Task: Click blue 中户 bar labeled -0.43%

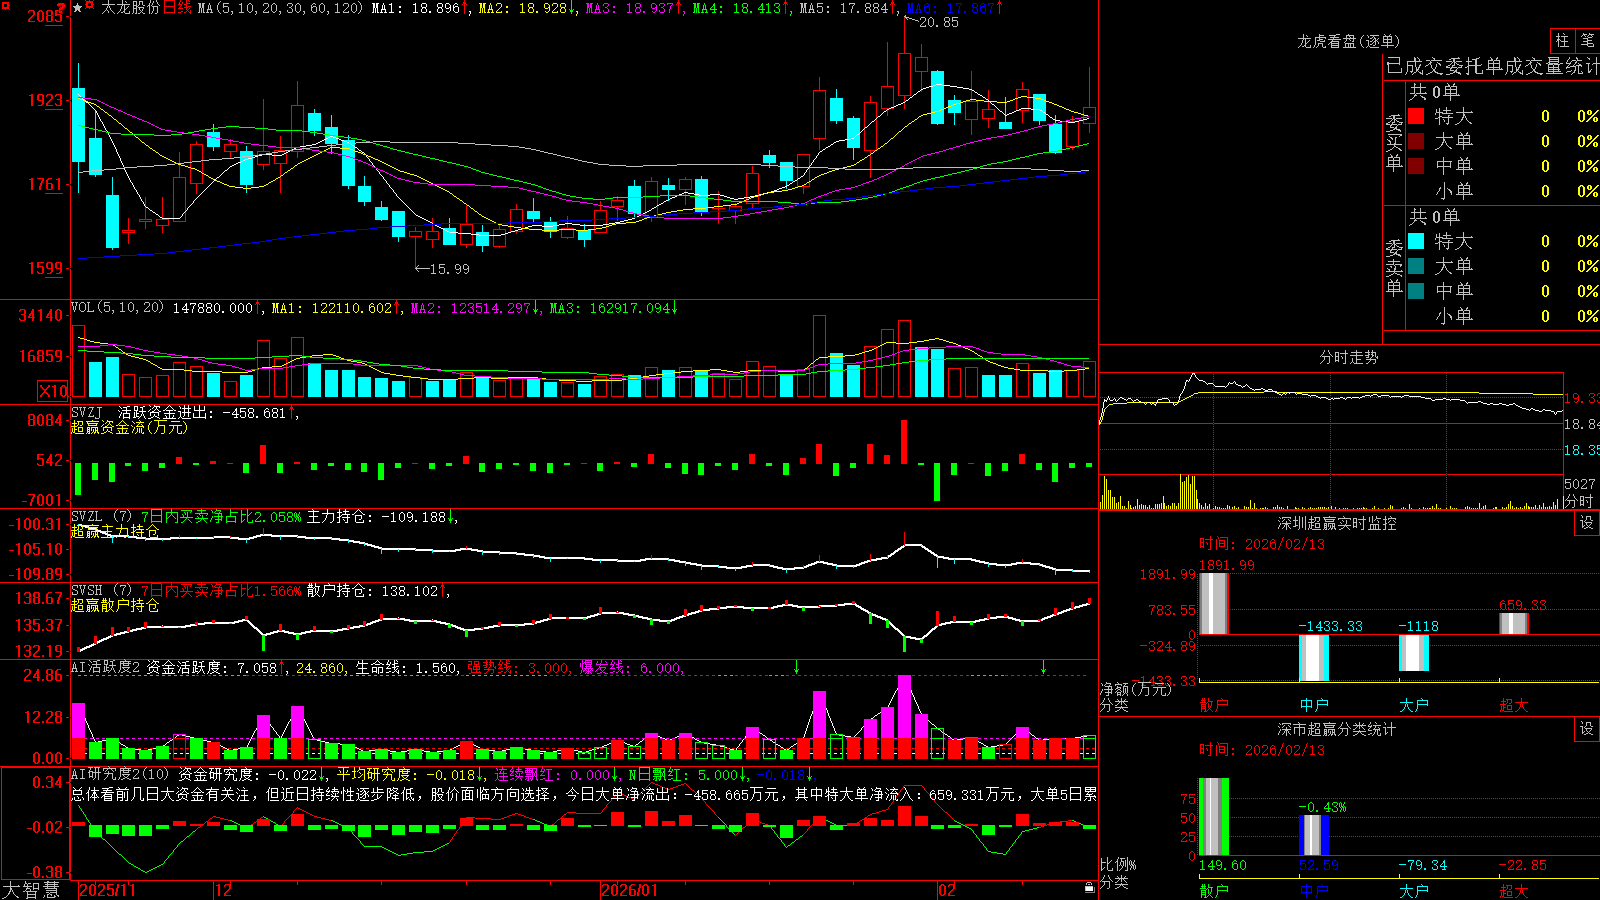Action: point(1314,835)
